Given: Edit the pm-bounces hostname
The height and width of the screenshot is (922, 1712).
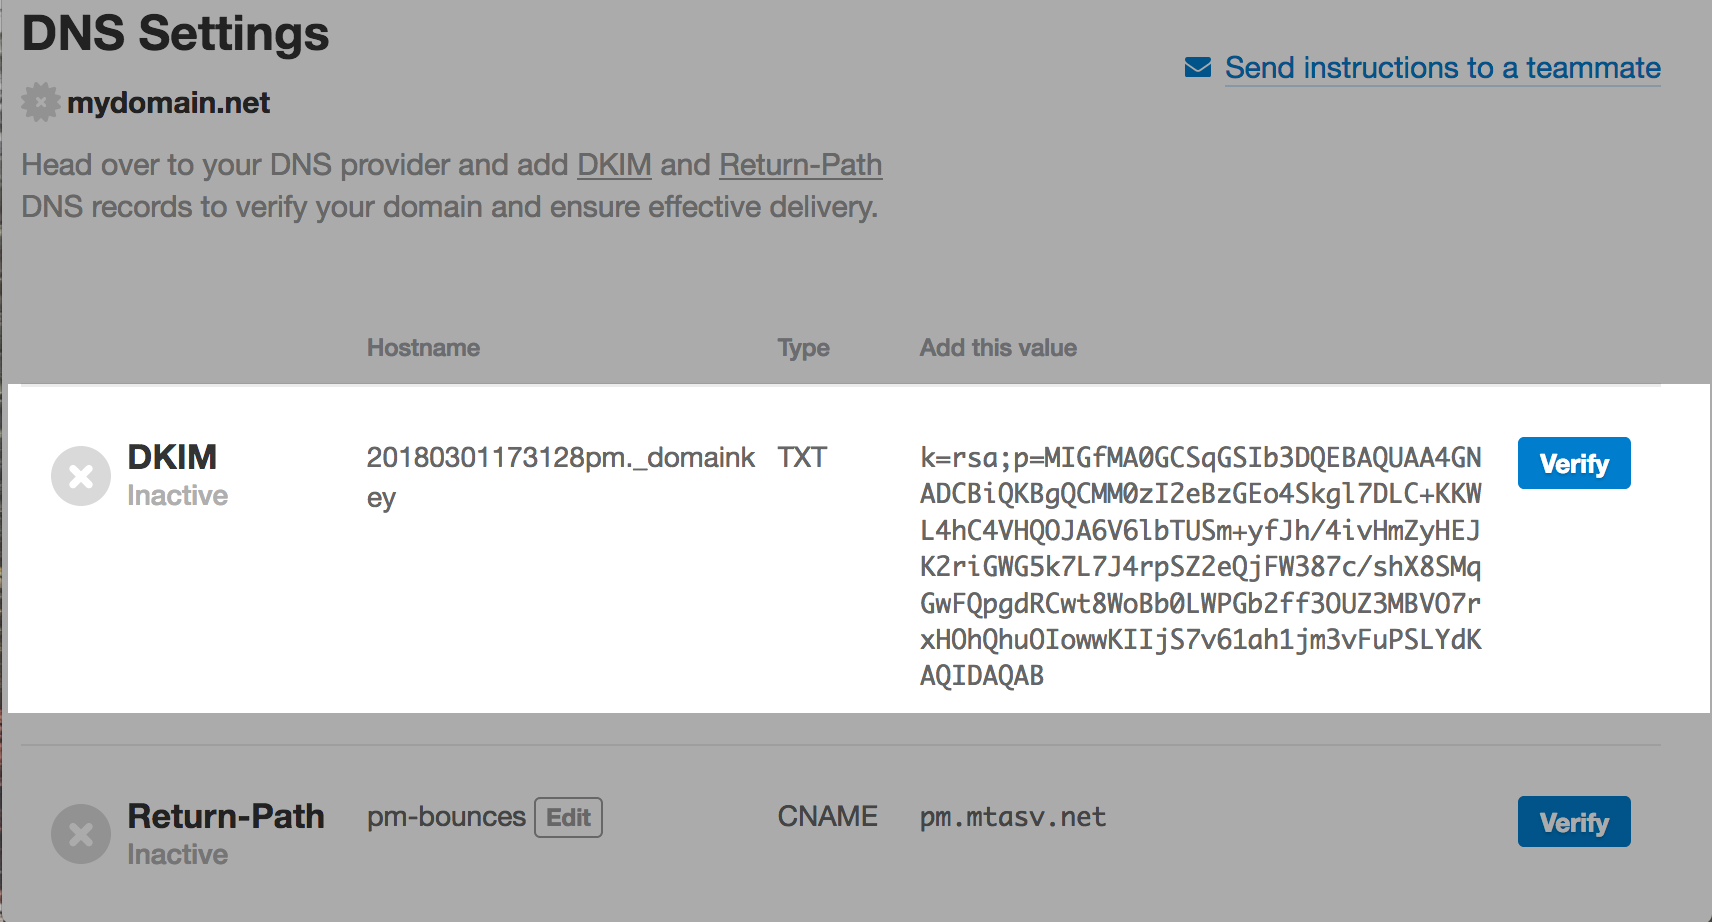Looking at the screenshot, I should 567,817.
